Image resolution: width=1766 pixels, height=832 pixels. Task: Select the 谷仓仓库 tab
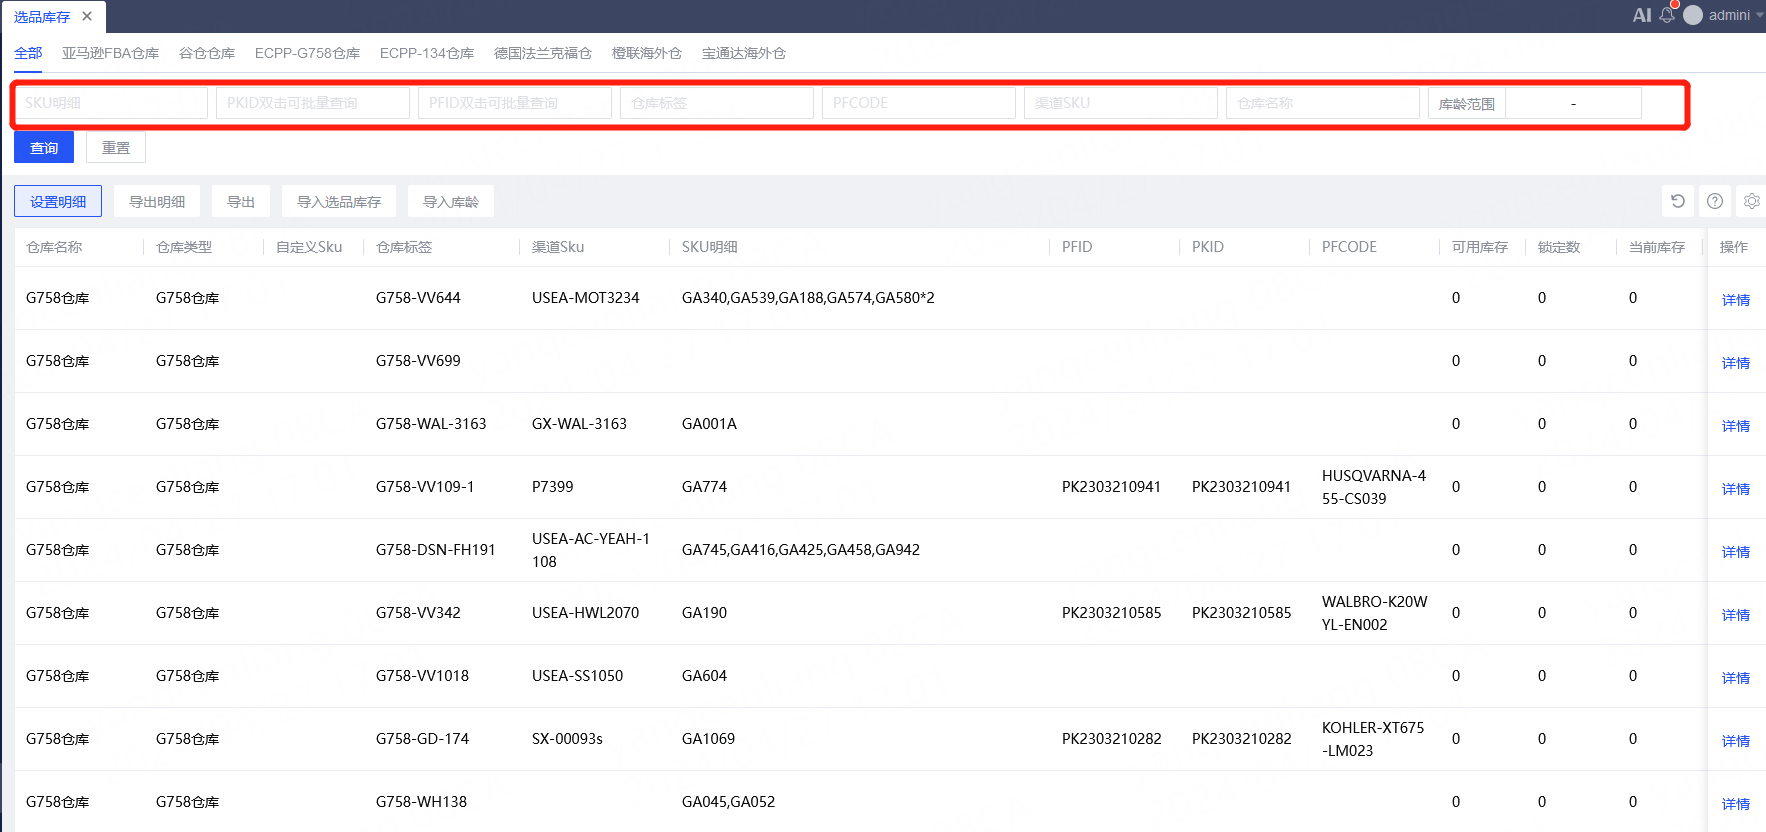click(207, 53)
